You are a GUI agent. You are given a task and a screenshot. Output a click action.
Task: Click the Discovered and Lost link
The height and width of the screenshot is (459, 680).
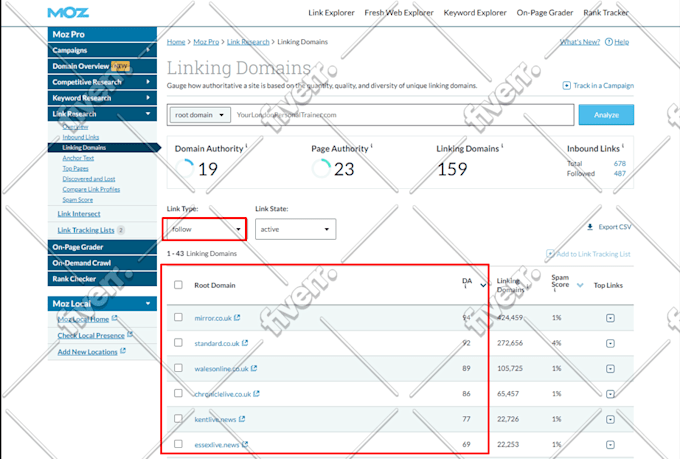(89, 179)
